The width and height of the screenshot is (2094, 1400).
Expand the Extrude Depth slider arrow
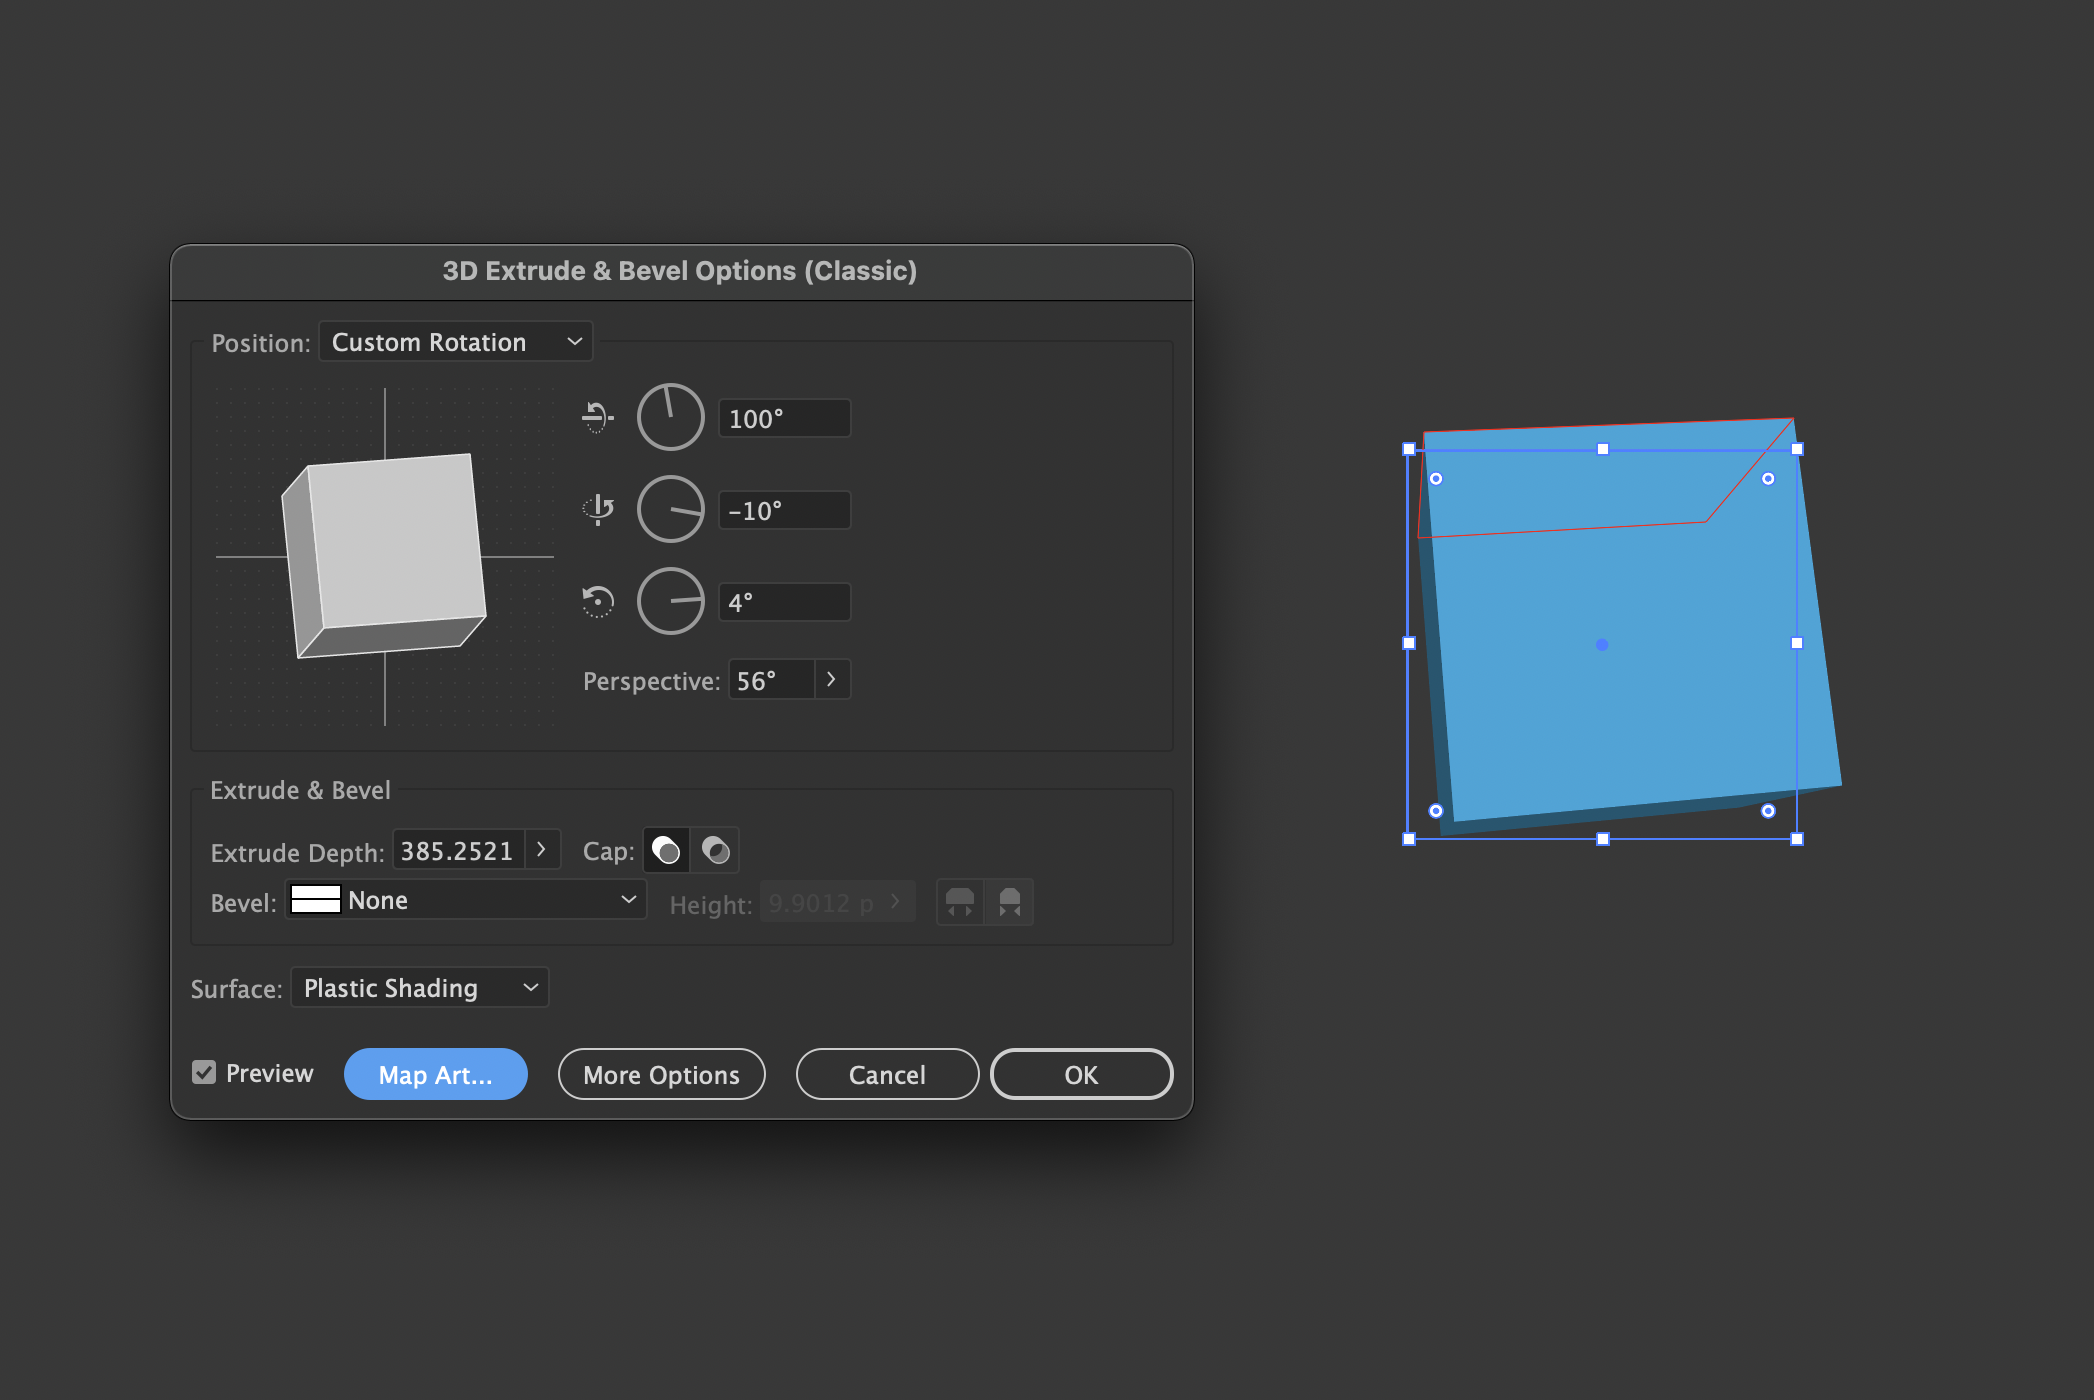pyautogui.click(x=542, y=850)
